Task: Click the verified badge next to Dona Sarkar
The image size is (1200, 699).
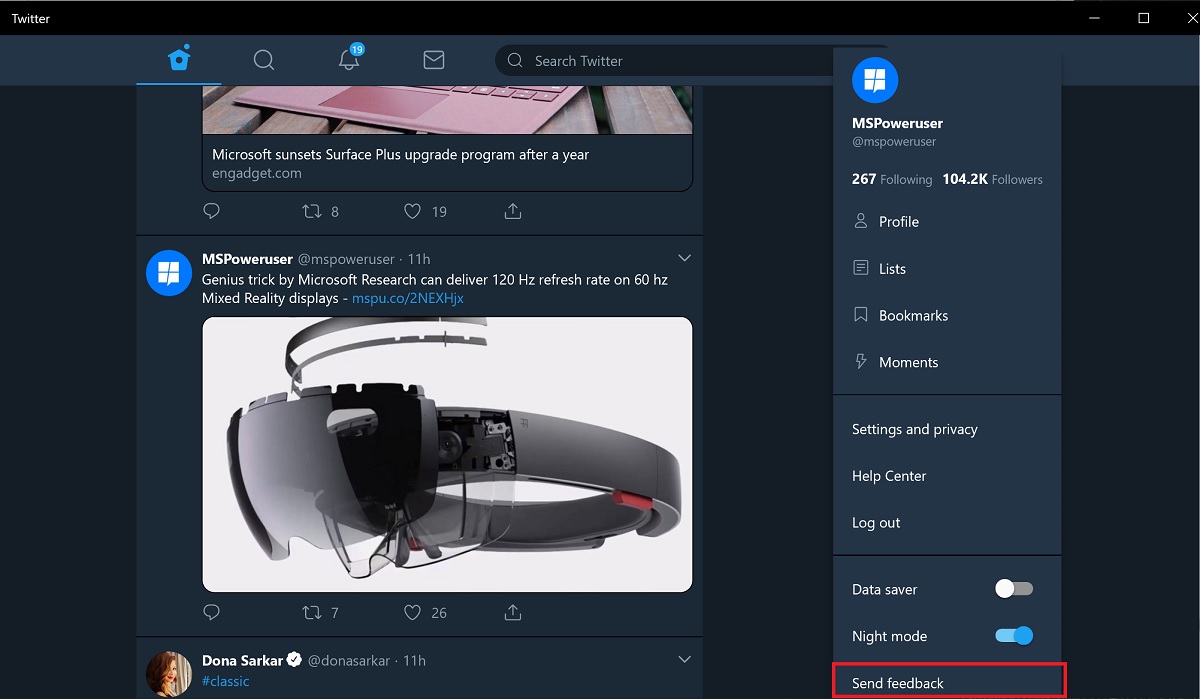Action: [x=295, y=660]
